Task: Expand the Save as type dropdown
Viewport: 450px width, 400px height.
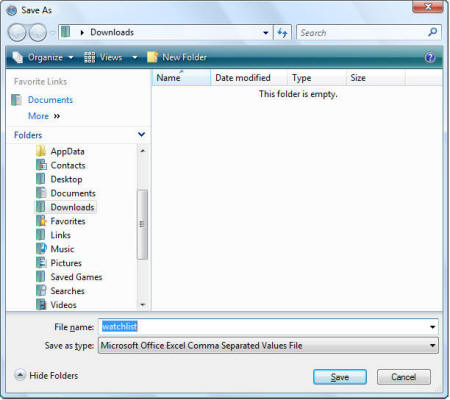Action: tap(432, 345)
